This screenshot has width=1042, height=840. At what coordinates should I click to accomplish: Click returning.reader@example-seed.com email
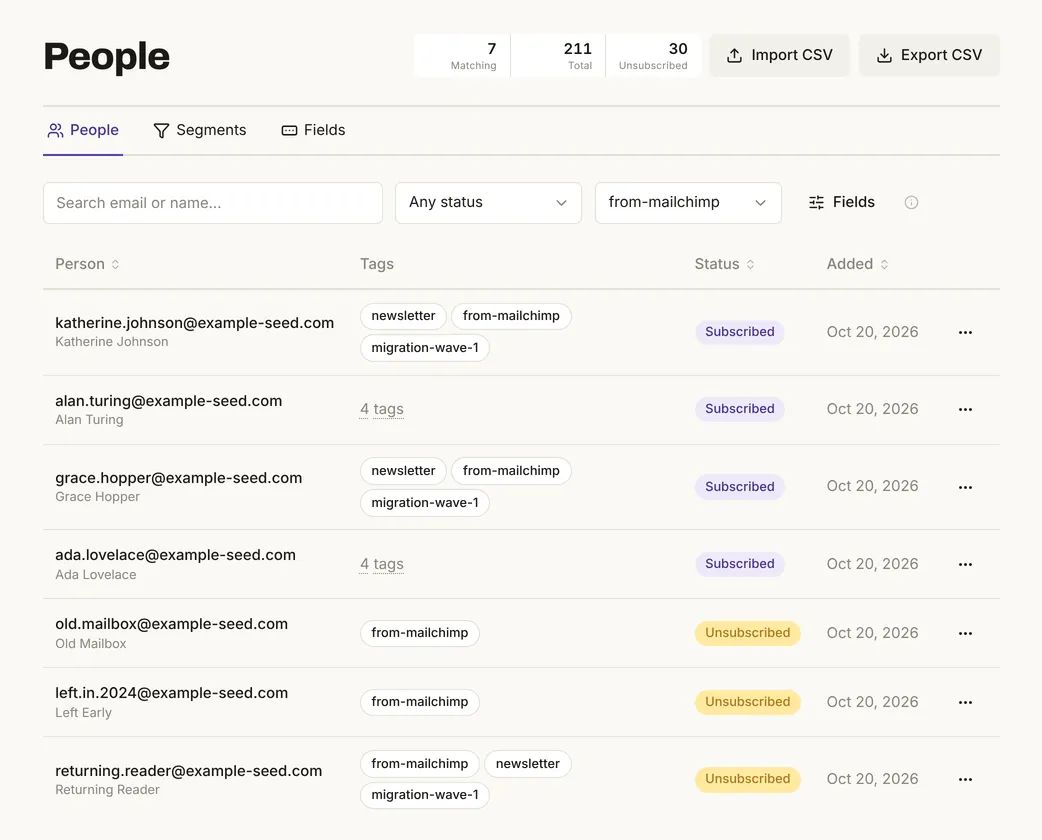coord(189,771)
